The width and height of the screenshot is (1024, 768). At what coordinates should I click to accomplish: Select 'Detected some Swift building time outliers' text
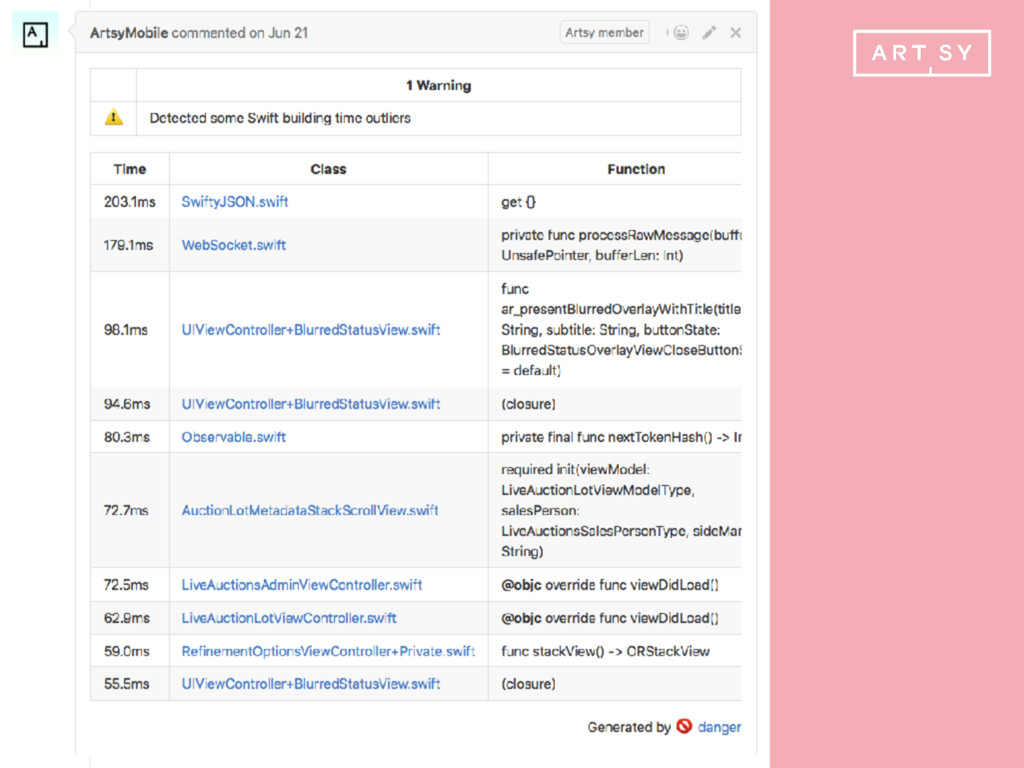click(280, 118)
